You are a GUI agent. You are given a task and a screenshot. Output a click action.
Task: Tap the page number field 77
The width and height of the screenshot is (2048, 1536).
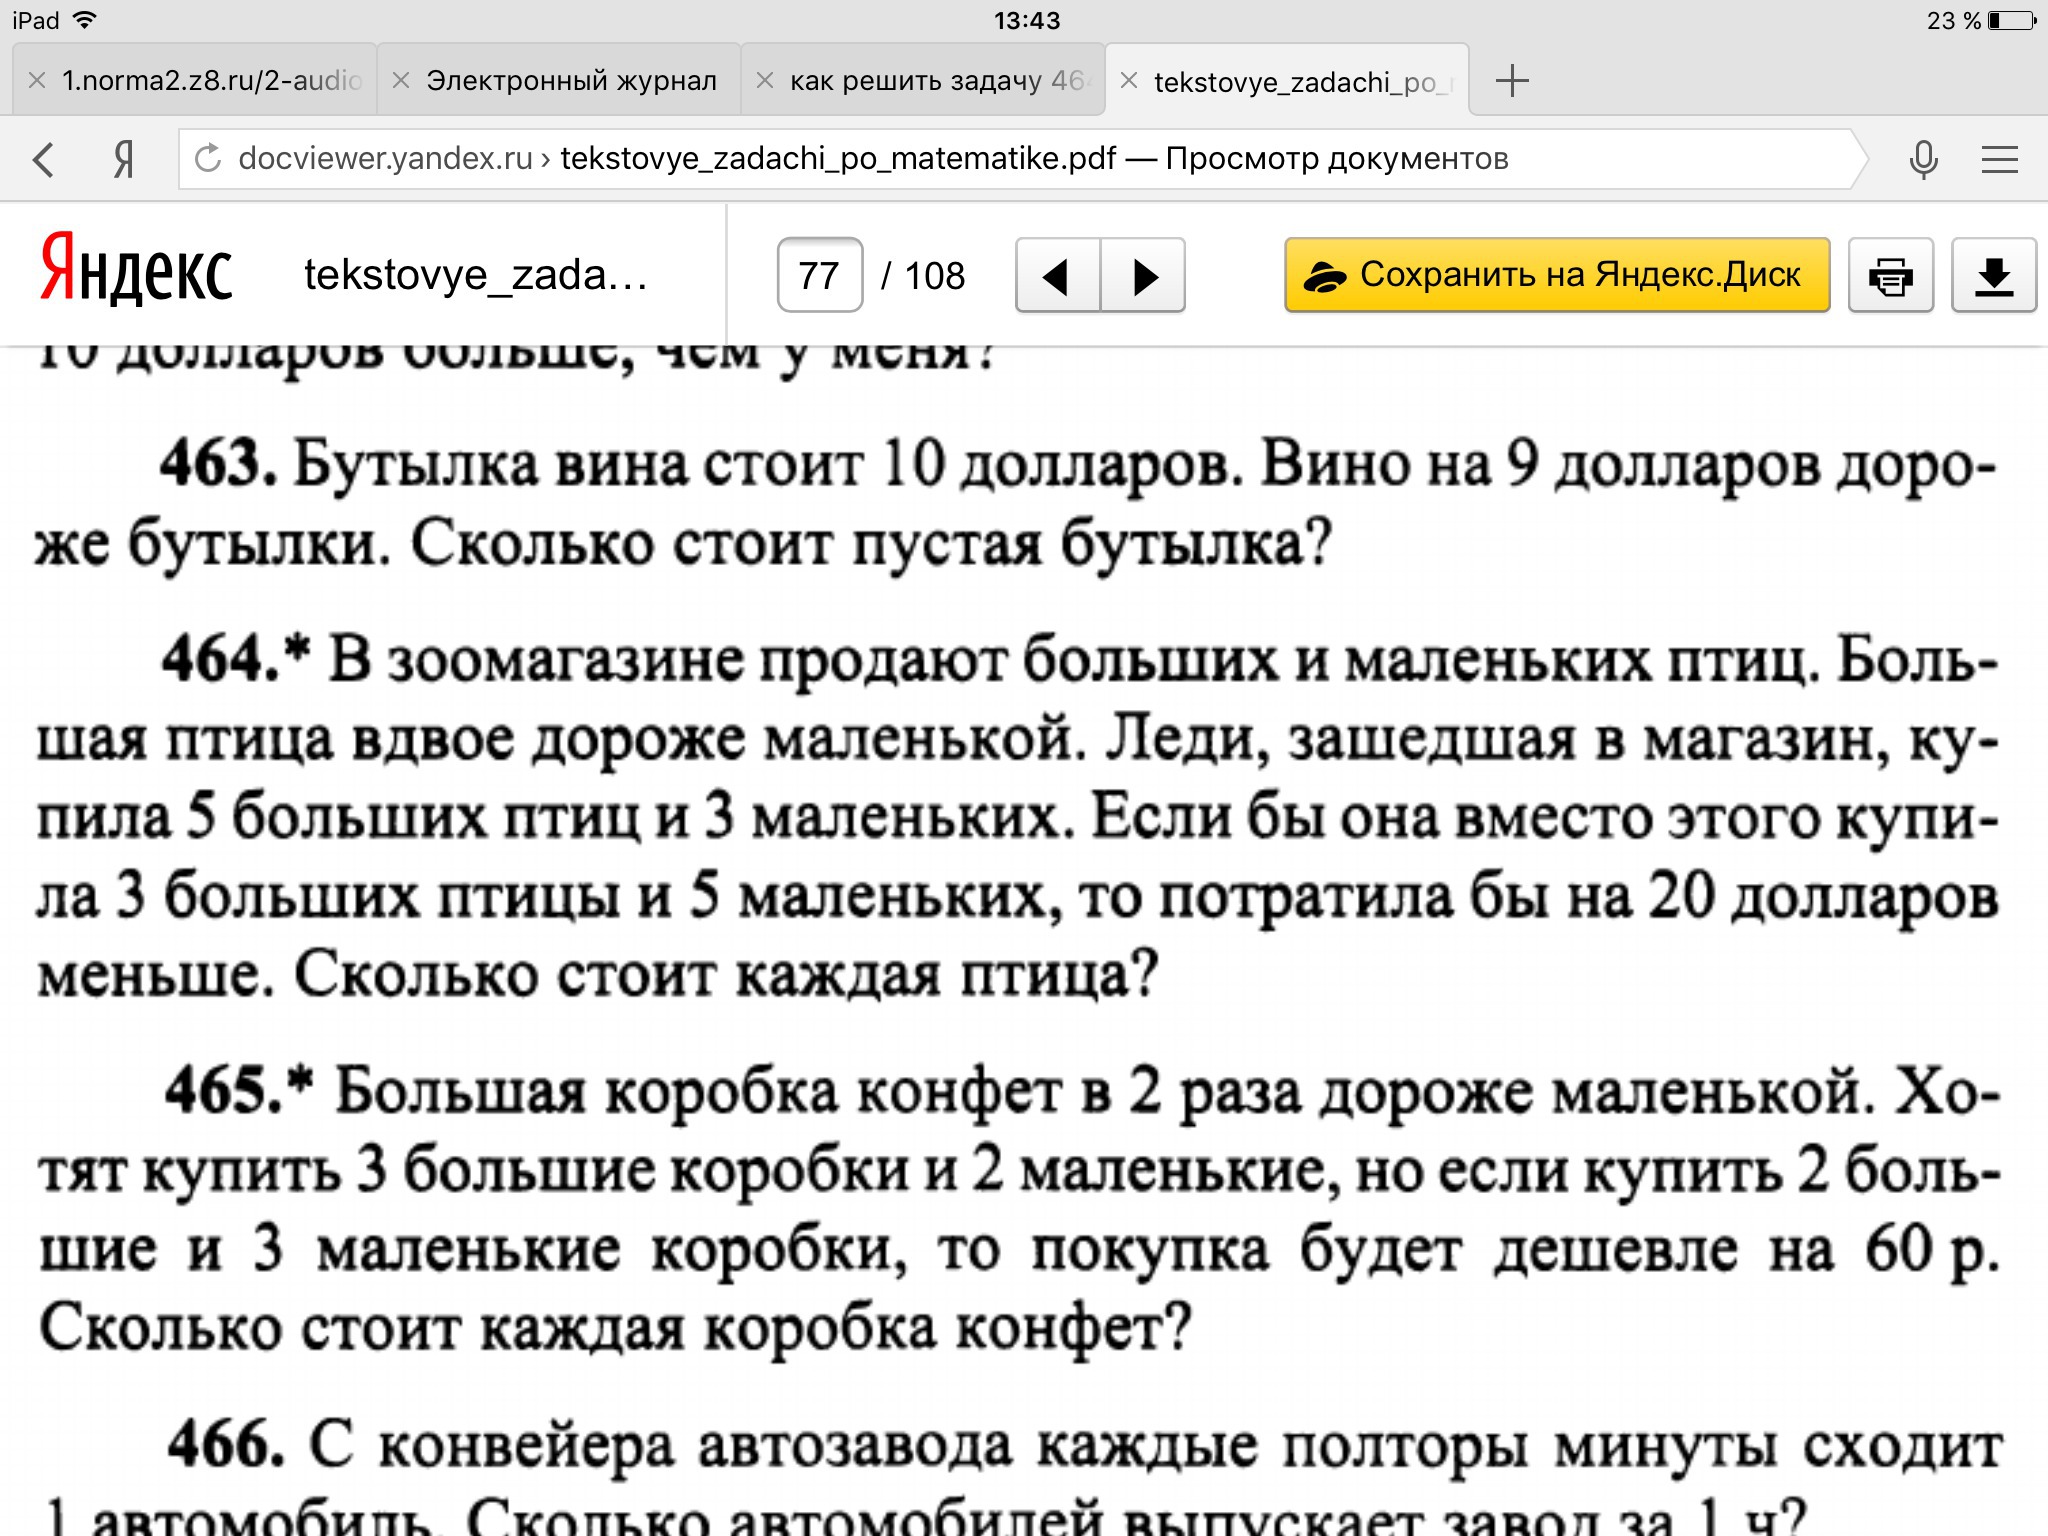(819, 276)
